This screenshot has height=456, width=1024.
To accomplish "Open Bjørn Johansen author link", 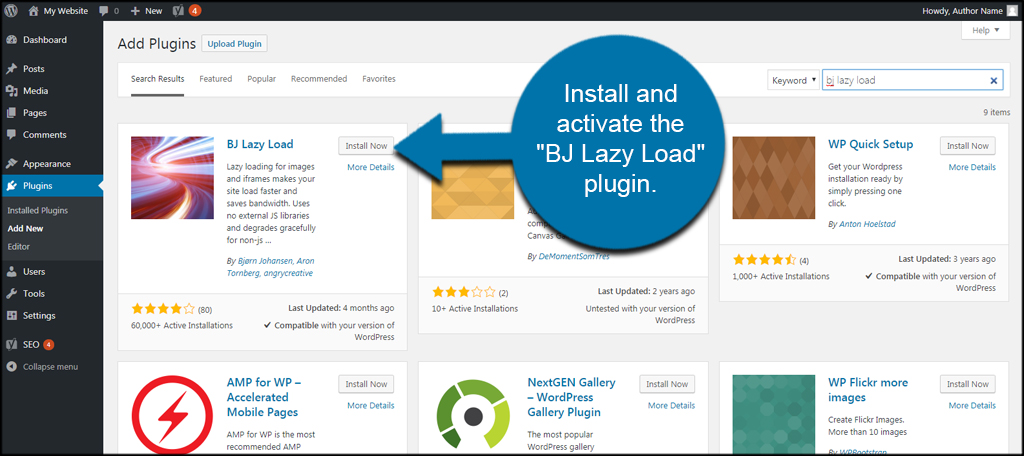I will tap(267, 260).
